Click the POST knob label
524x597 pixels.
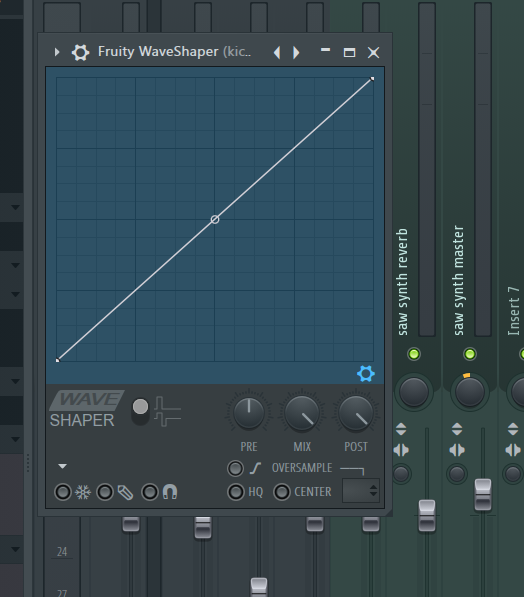356,447
